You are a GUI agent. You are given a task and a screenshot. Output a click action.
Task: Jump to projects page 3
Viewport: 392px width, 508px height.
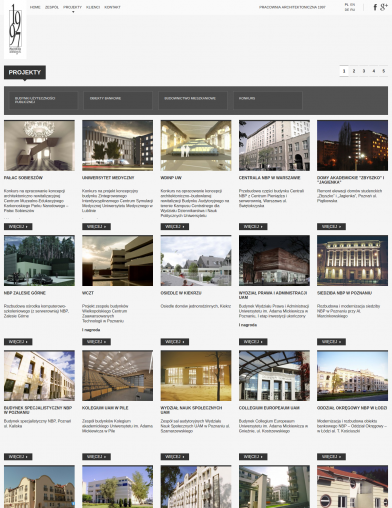pyautogui.click(x=364, y=71)
